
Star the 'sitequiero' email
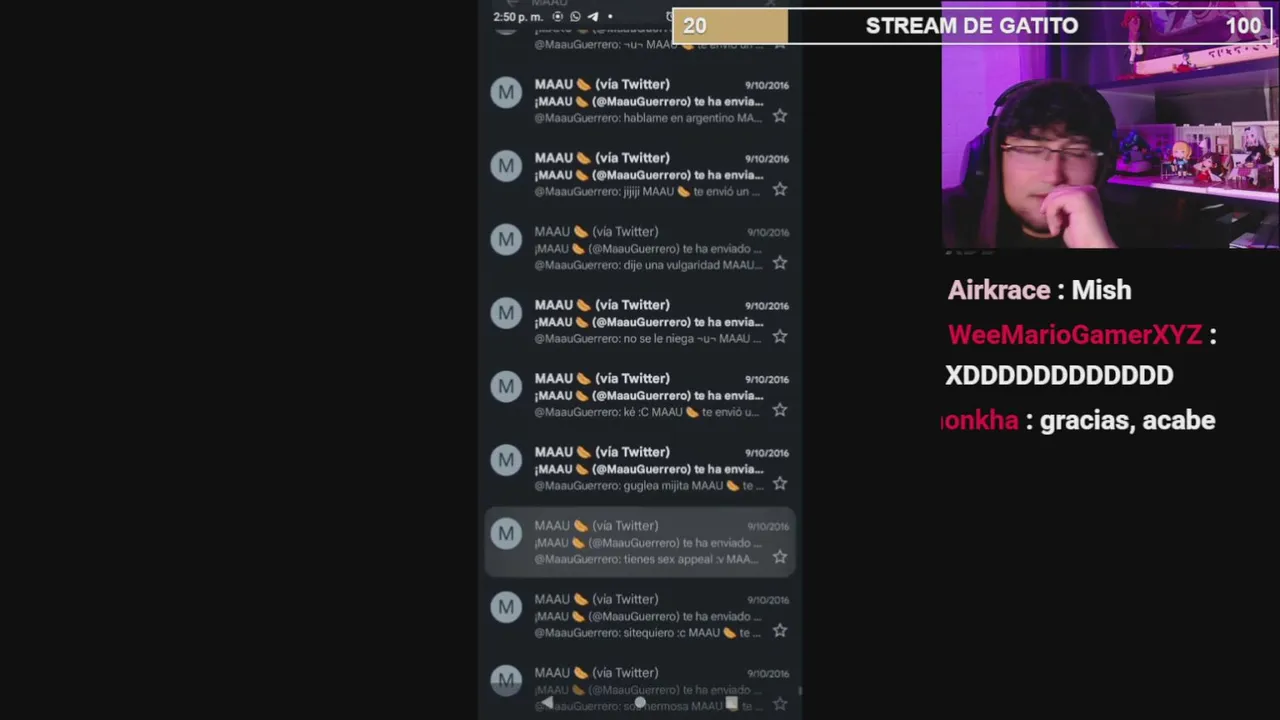click(x=779, y=631)
